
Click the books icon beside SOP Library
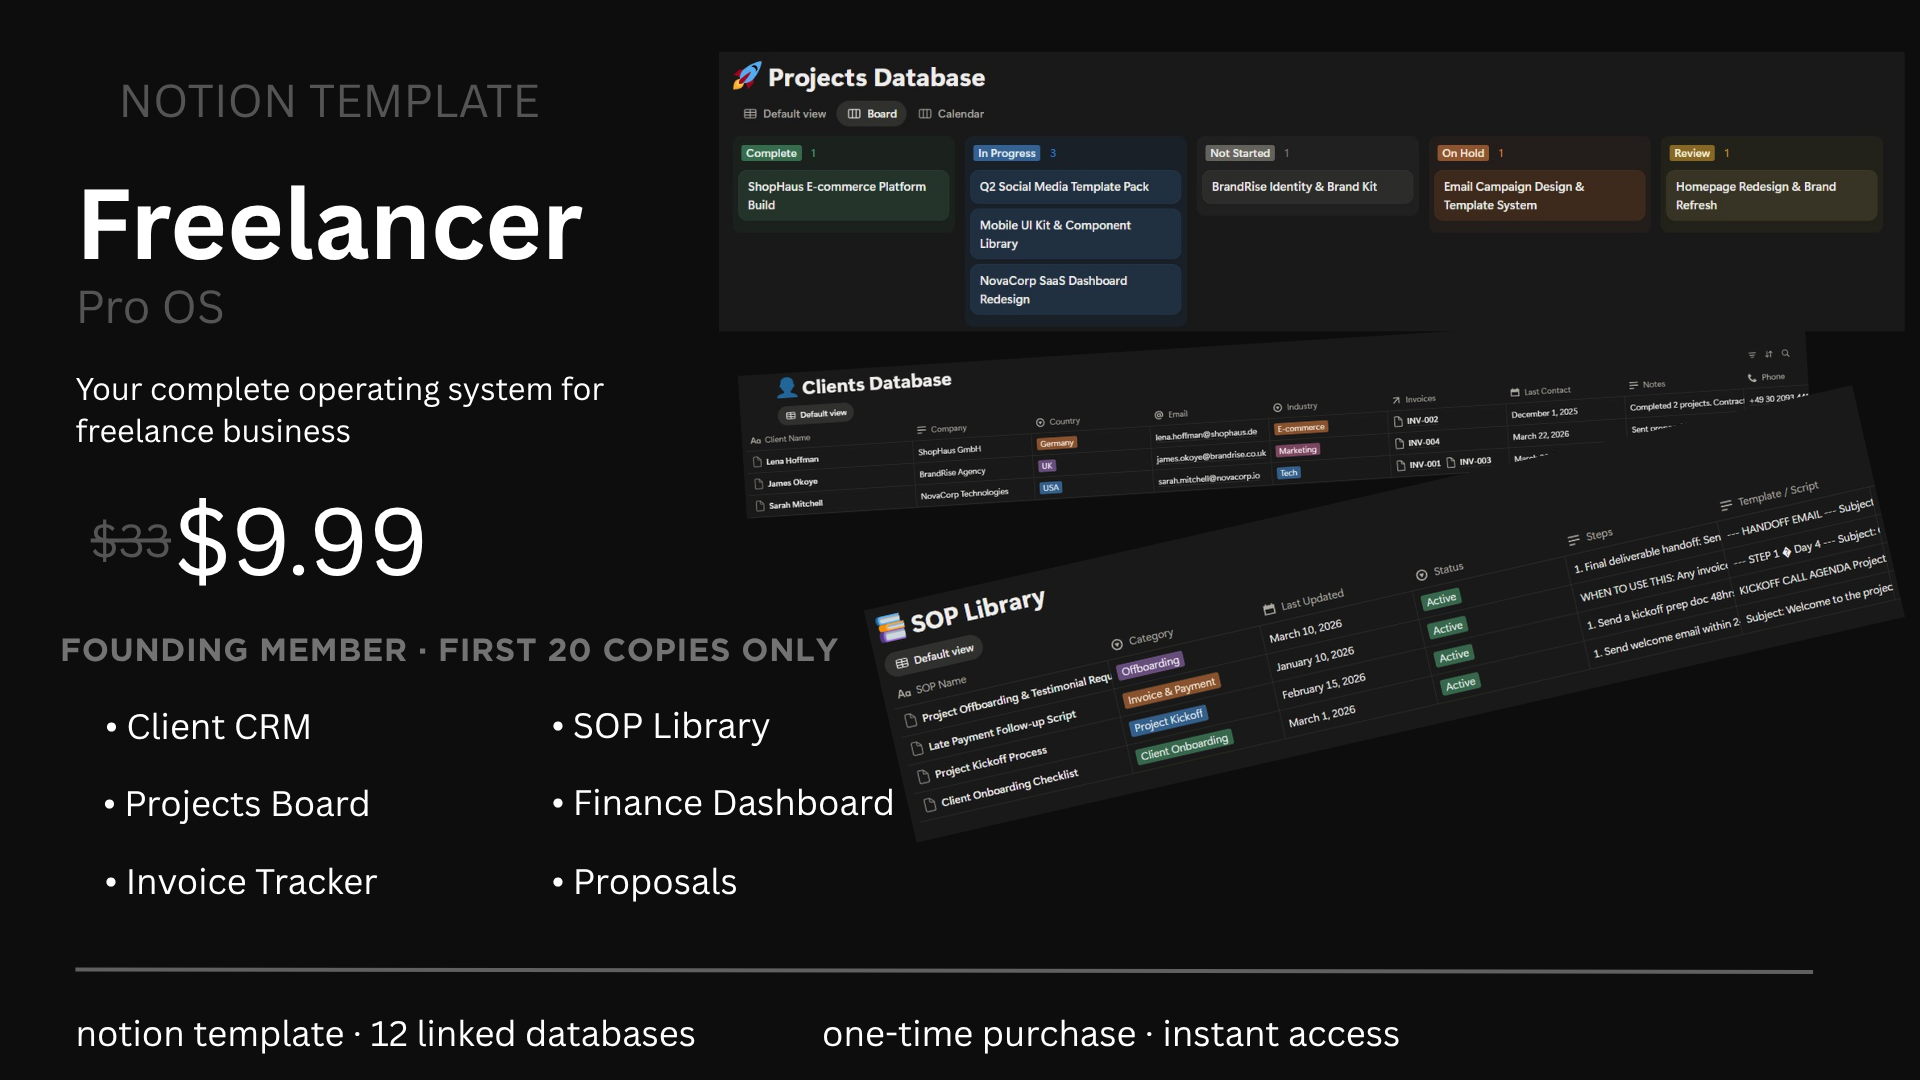click(890, 627)
